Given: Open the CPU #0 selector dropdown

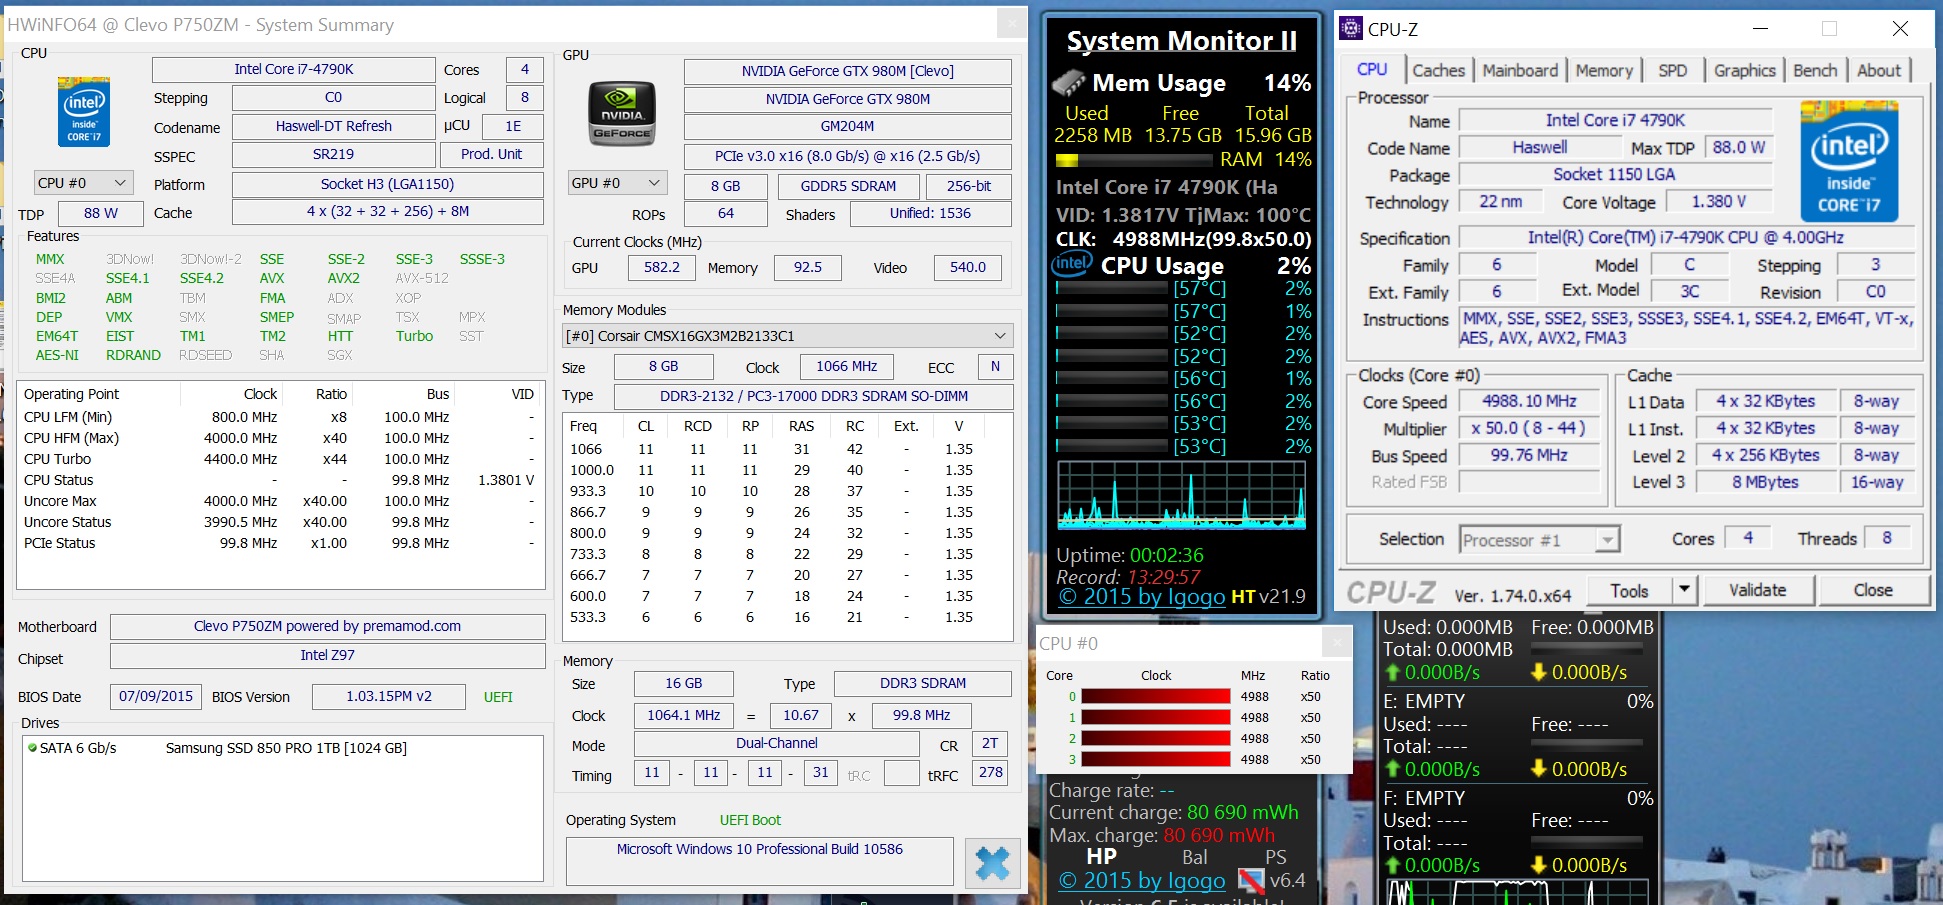Looking at the screenshot, I should point(84,183).
